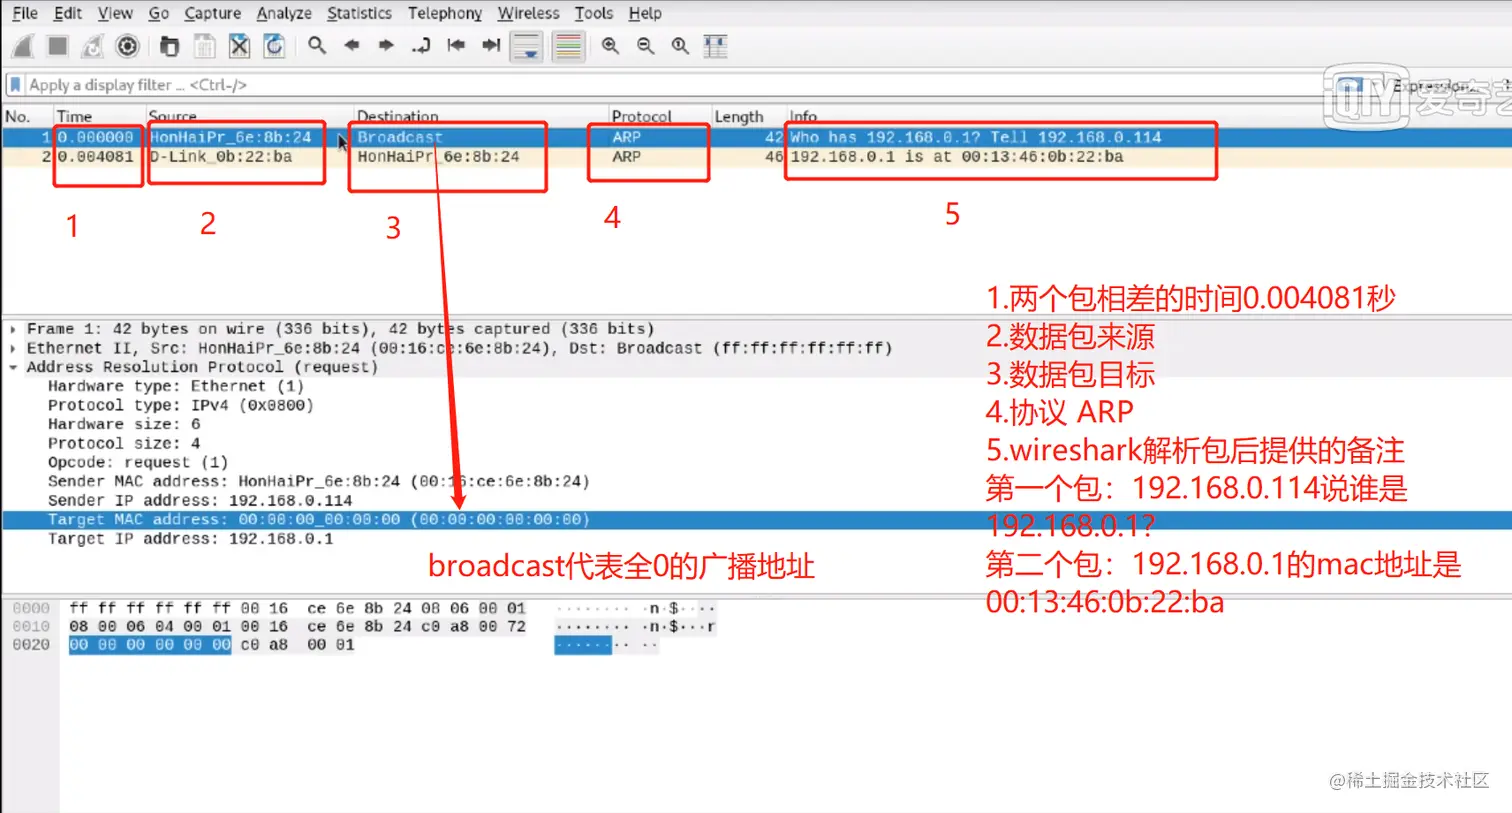Jump to the first packet icon
This screenshot has height=813, width=1512.
[x=456, y=45]
